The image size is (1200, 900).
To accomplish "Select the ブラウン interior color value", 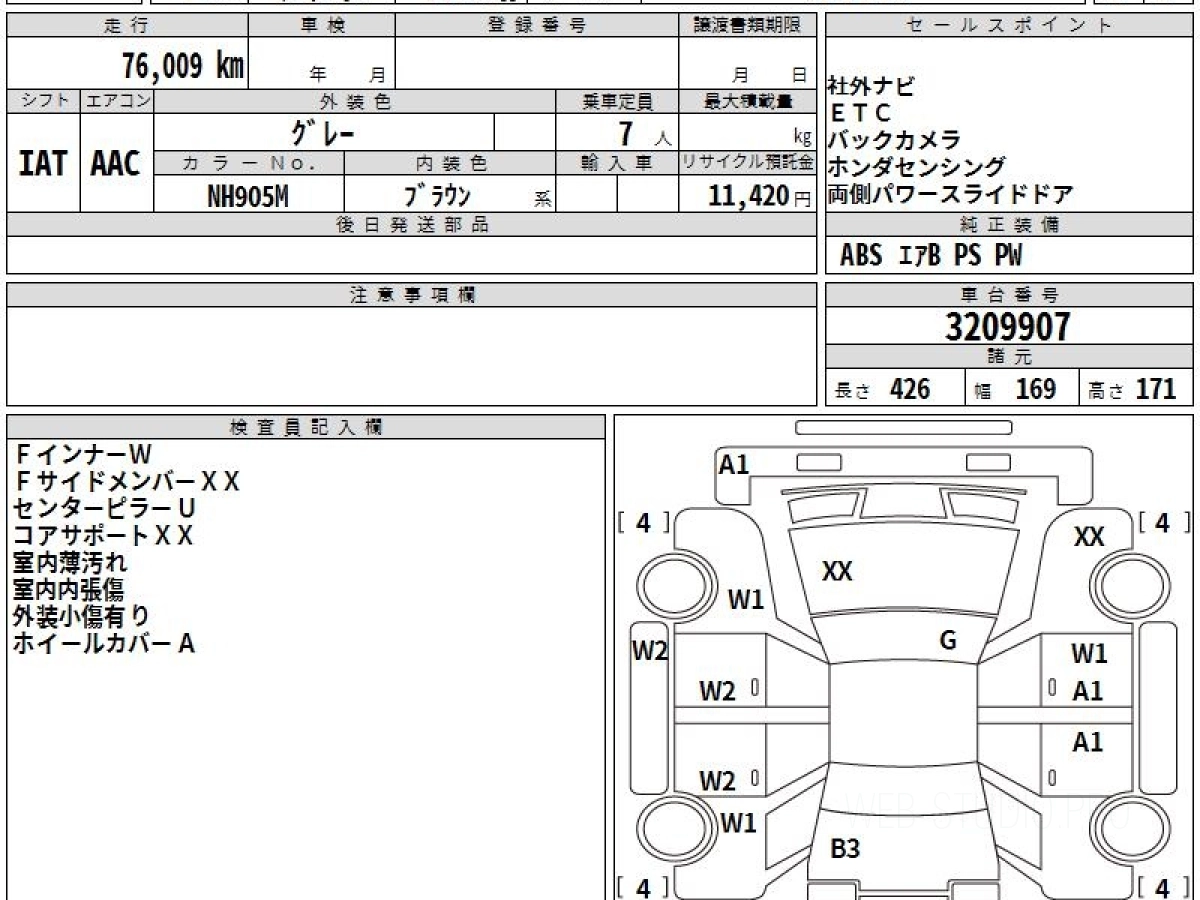I will pos(437,197).
